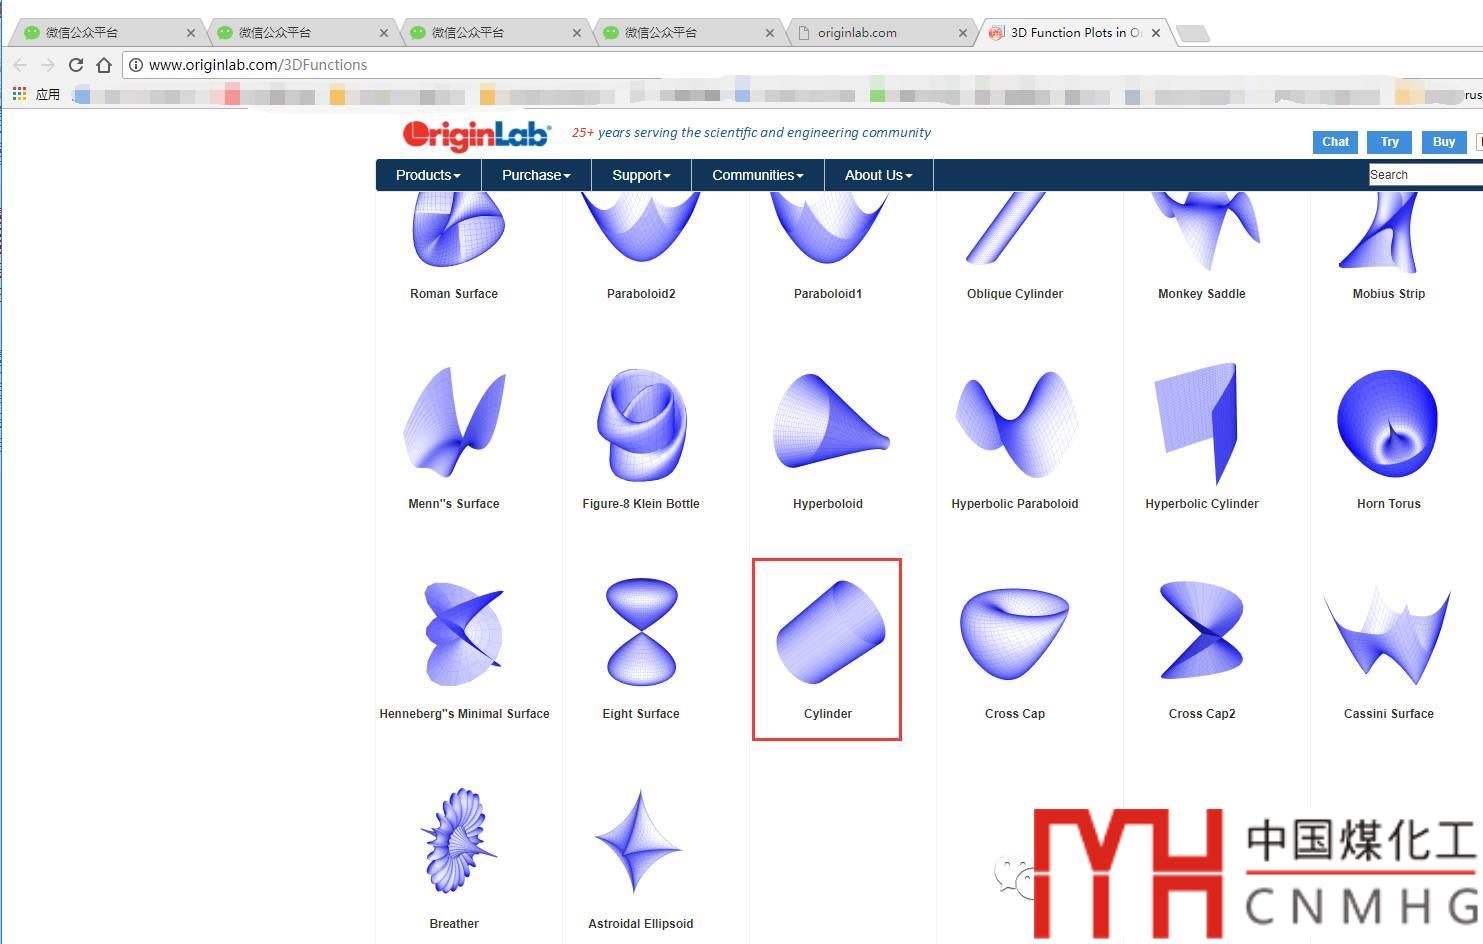Open the Communities menu

tap(757, 175)
